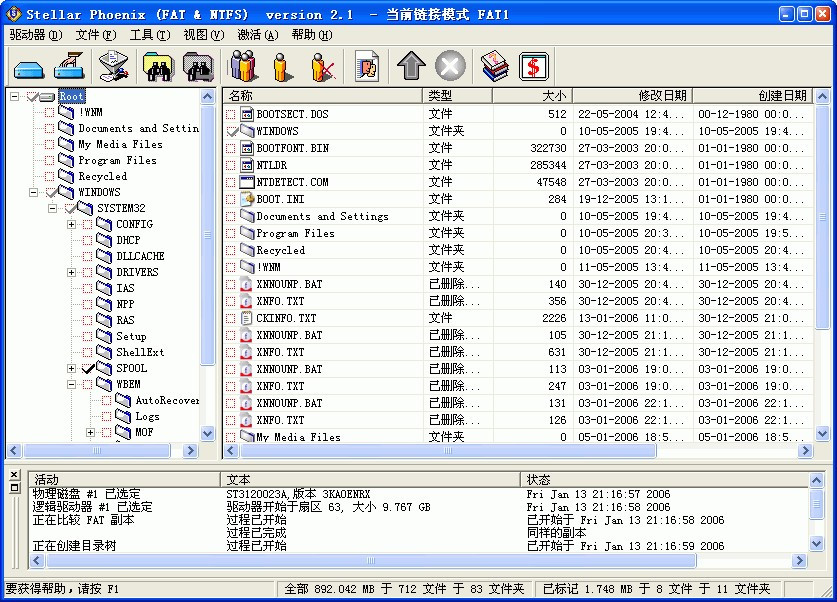Screen dimensions: 837x602
Task: Check the BOOTSECT.DOS file checkbox
Action: [x=231, y=114]
